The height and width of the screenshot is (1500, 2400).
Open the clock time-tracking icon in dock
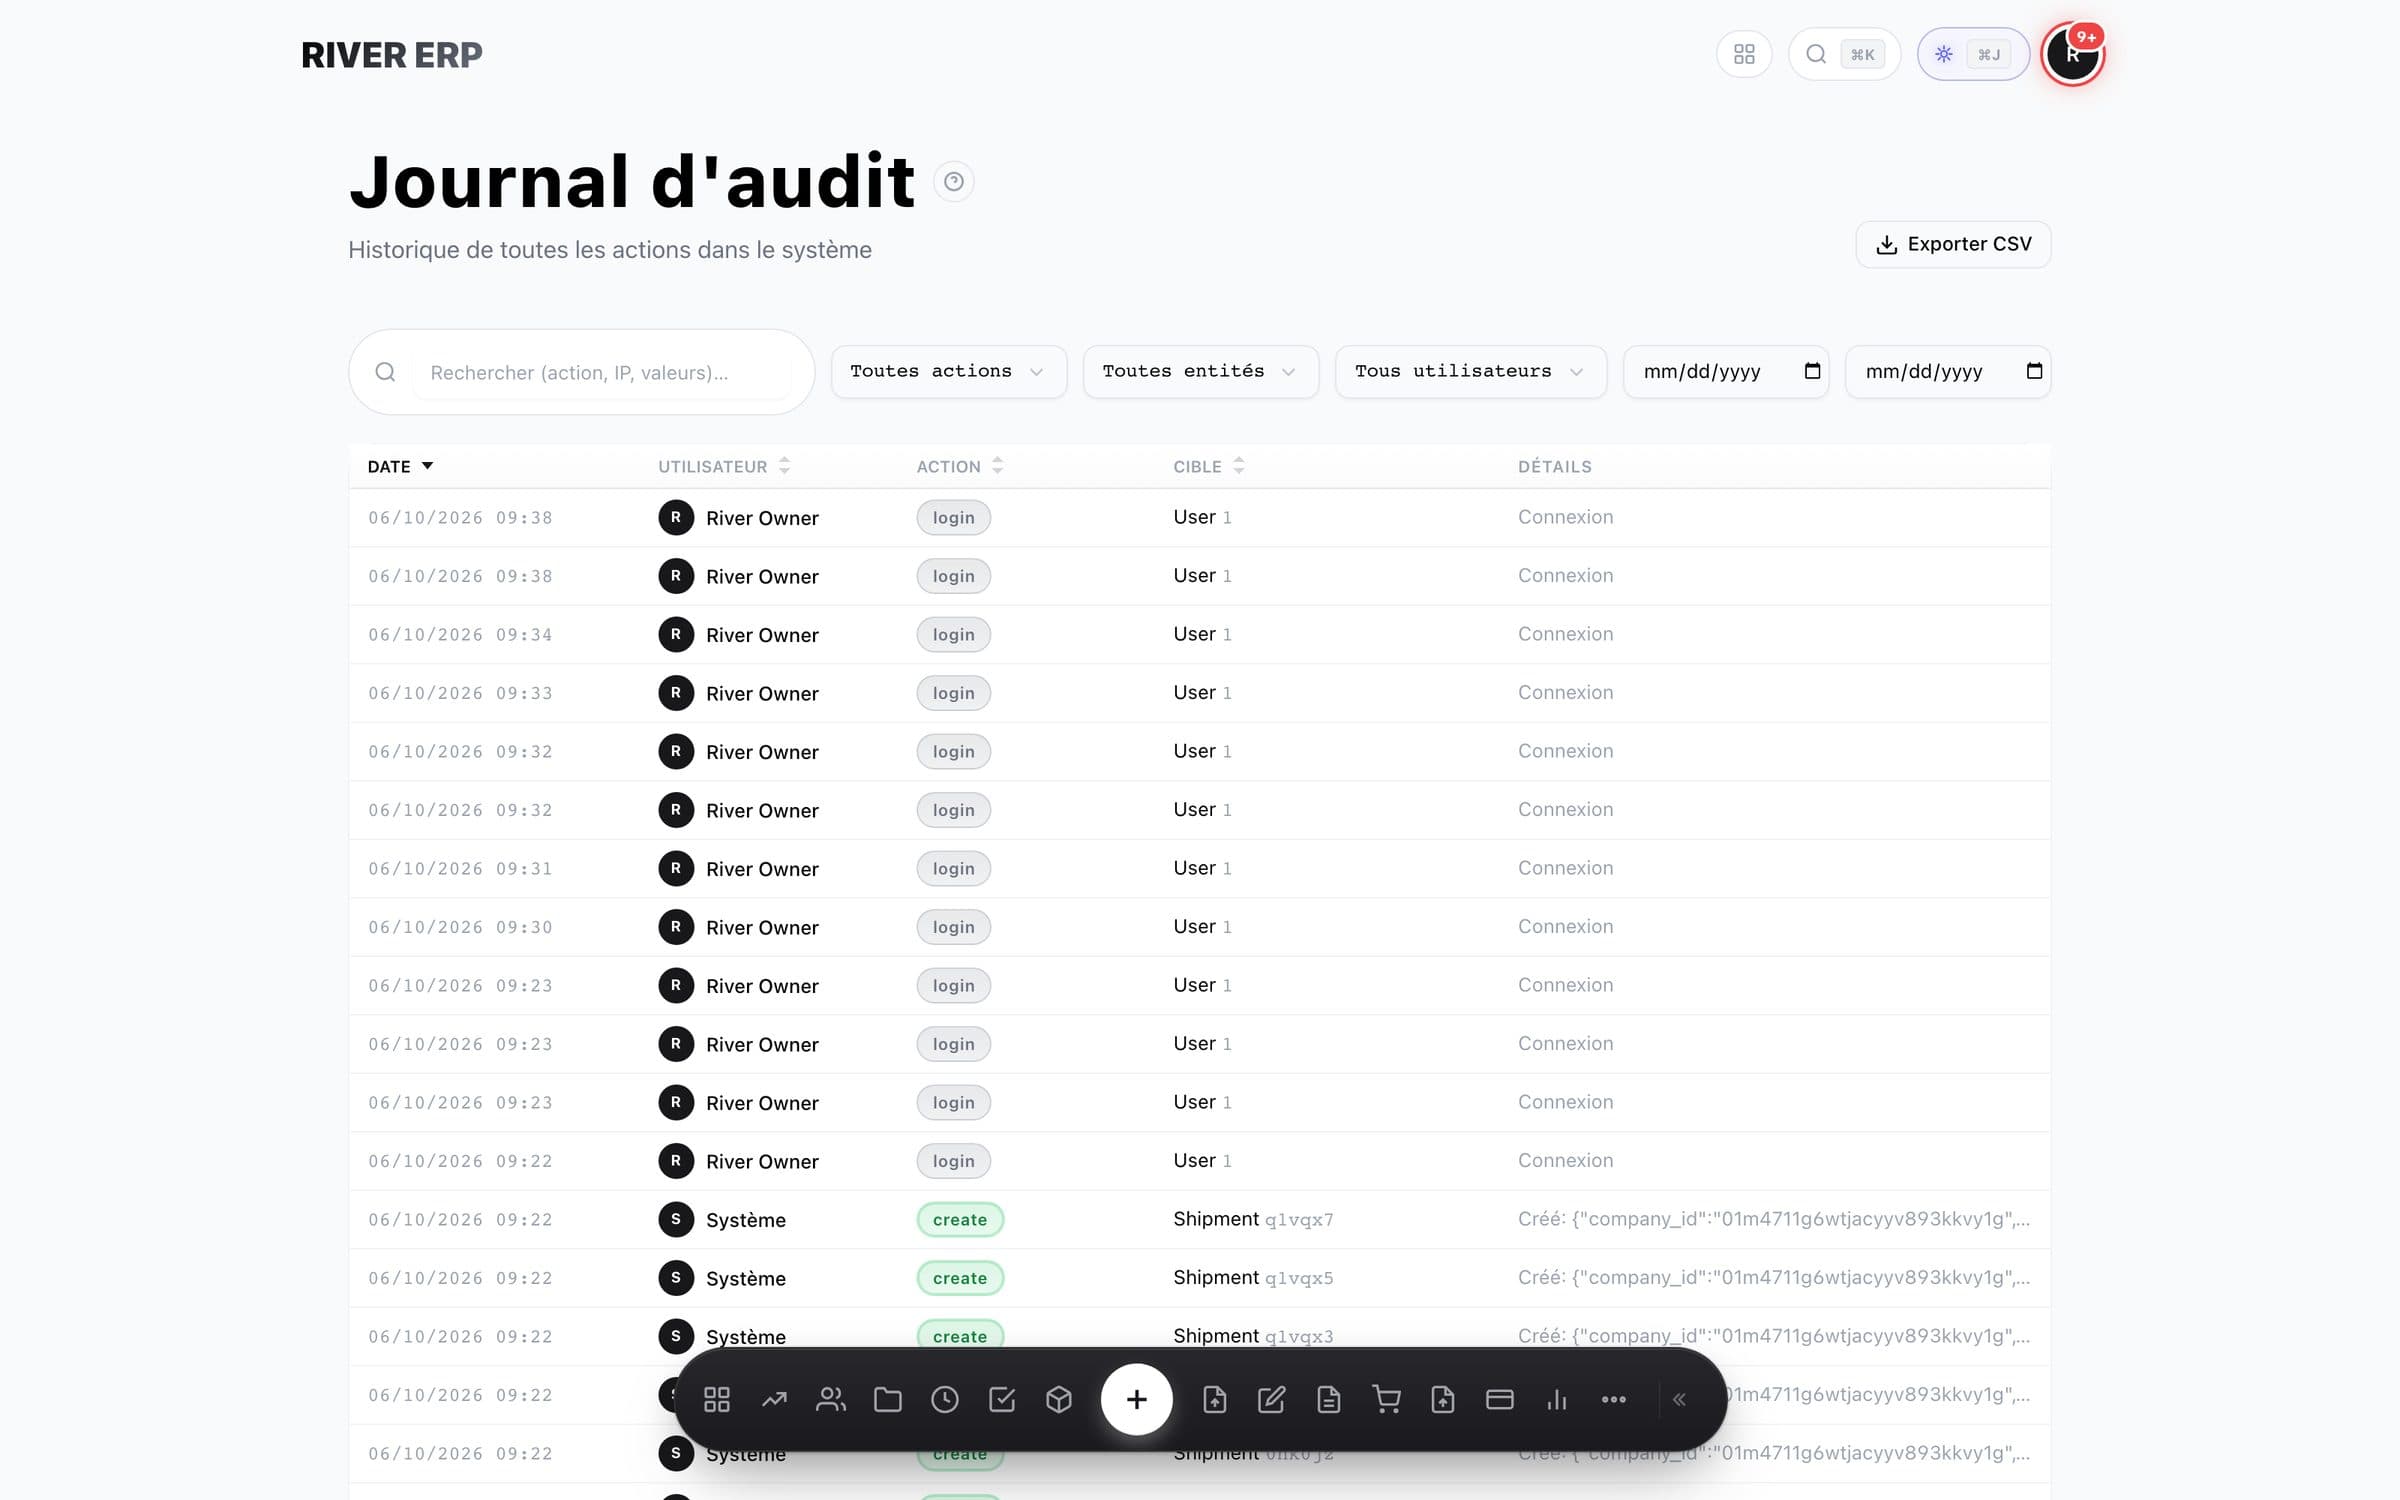[945, 1399]
